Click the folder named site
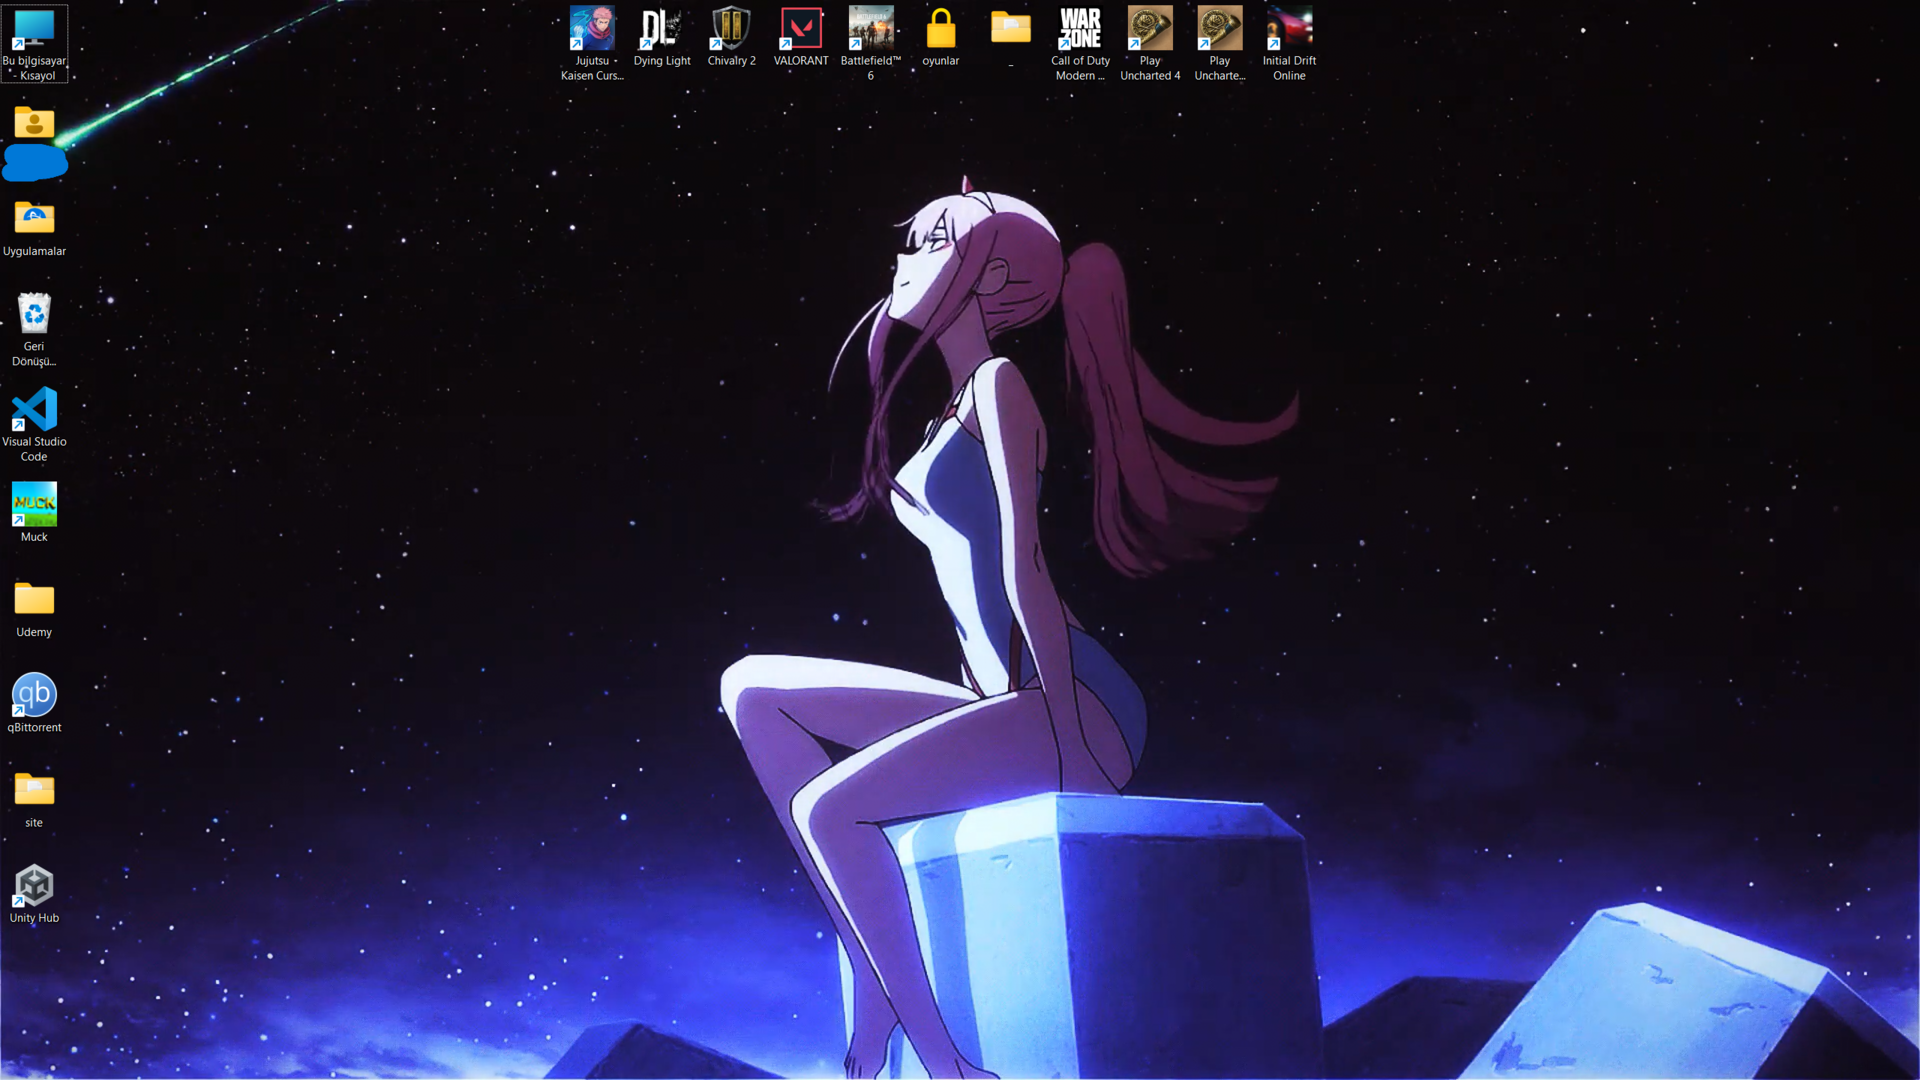The image size is (1920, 1080). point(34,790)
